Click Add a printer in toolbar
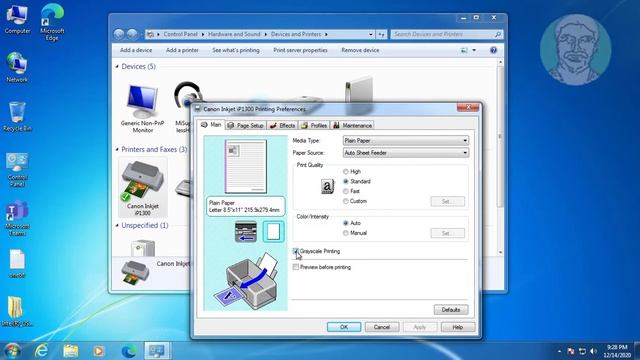This screenshot has width=640, height=360. coord(182,50)
